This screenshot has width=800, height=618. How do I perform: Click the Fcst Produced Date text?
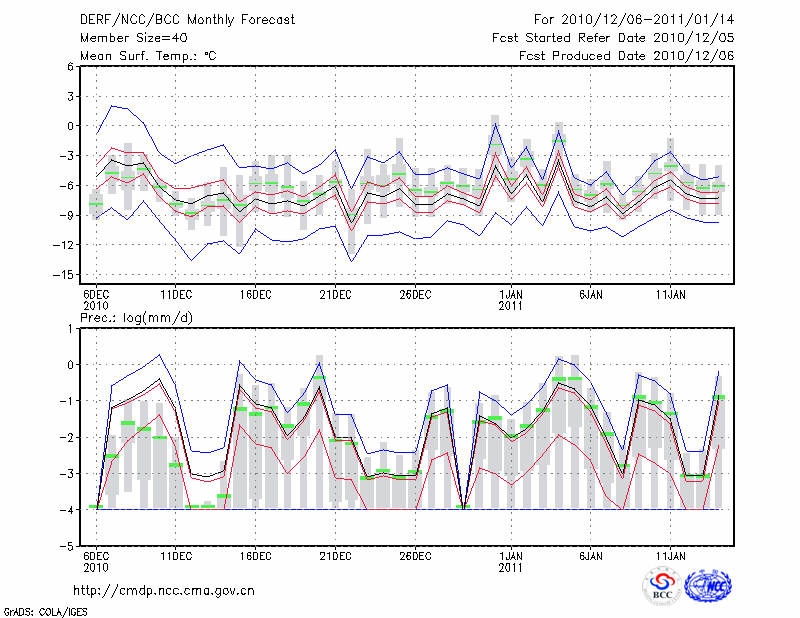coord(626,56)
